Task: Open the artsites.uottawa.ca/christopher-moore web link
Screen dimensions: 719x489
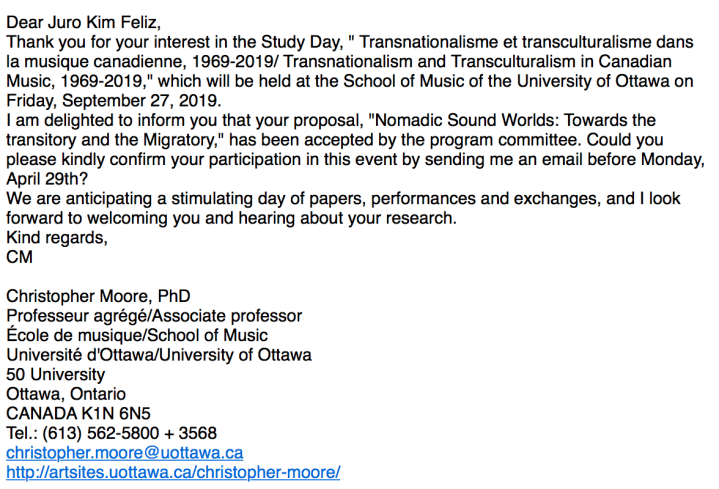Action: pos(173,471)
